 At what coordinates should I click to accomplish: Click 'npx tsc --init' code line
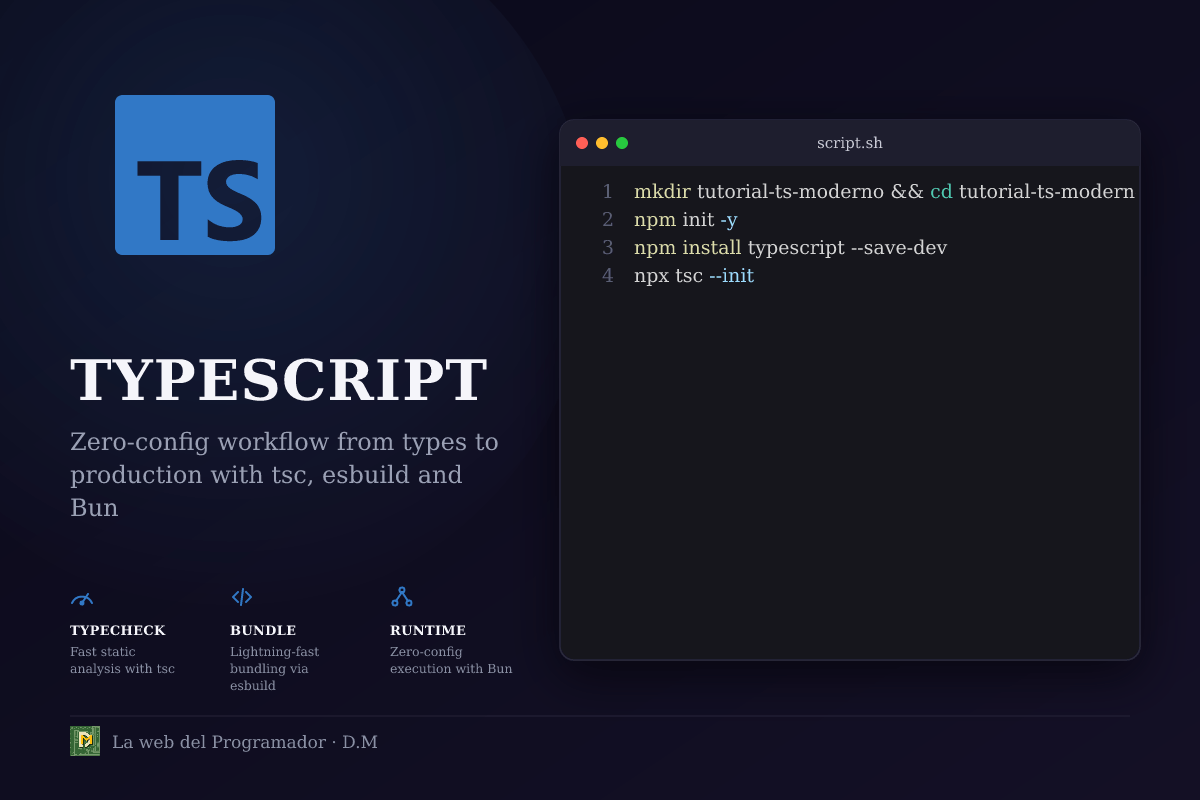tap(694, 276)
